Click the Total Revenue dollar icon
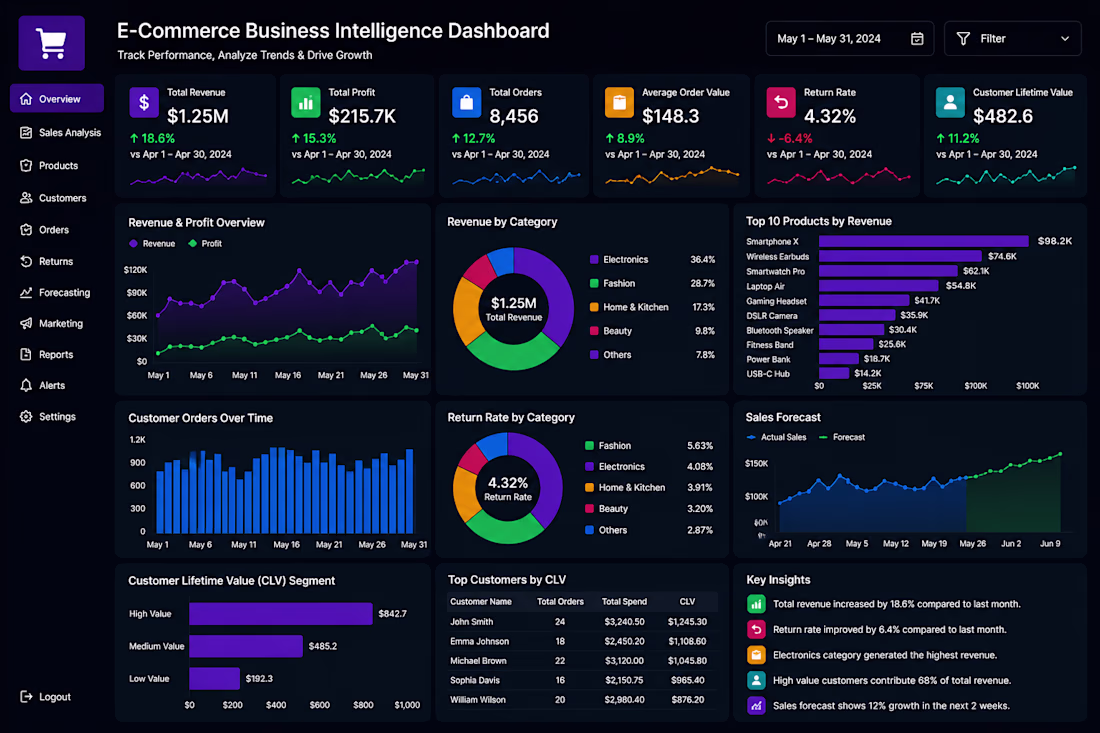Image resolution: width=1100 pixels, height=733 pixels. [144, 102]
